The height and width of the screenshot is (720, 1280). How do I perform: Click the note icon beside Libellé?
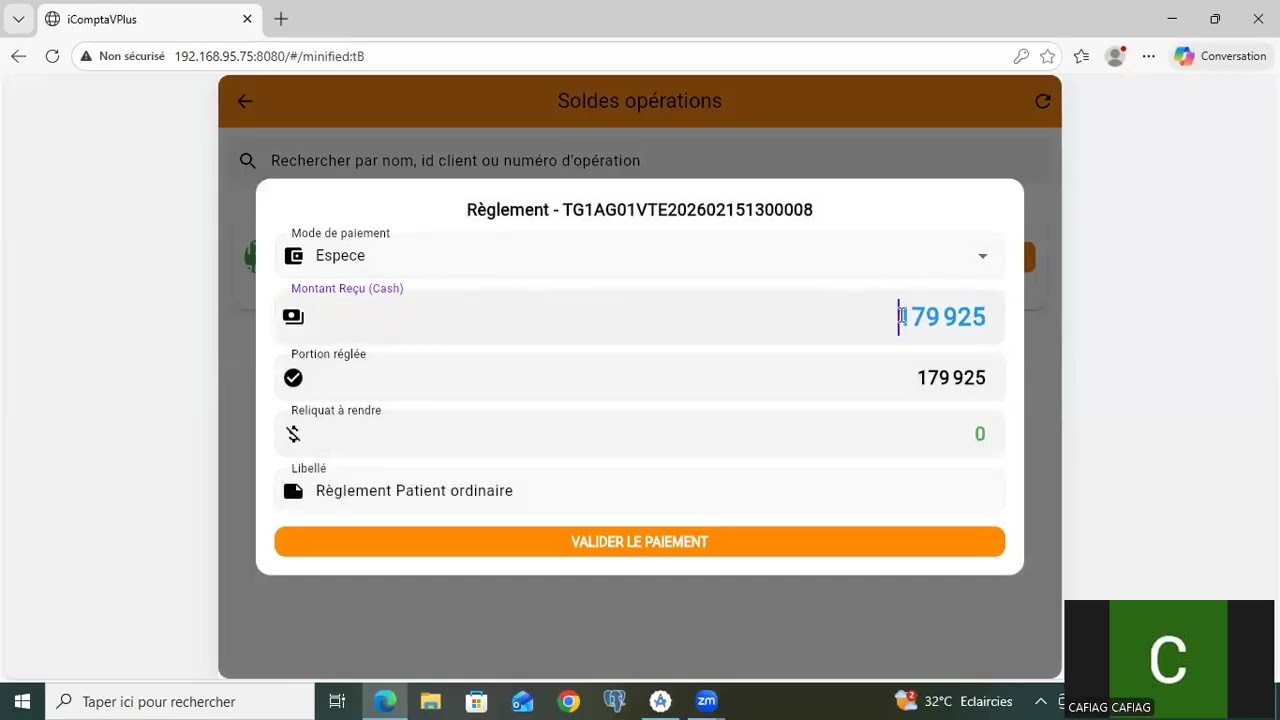tap(293, 491)
